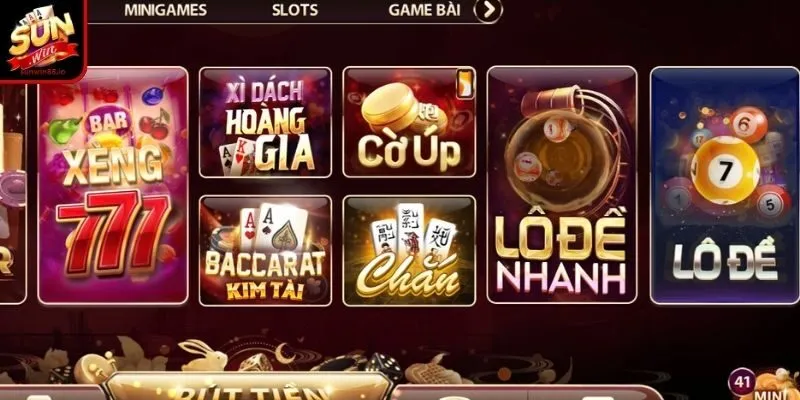Click the phone icon on Cờ Úp tile
The width and height of the screenshot is (800, 400).
tap(465, 84)
